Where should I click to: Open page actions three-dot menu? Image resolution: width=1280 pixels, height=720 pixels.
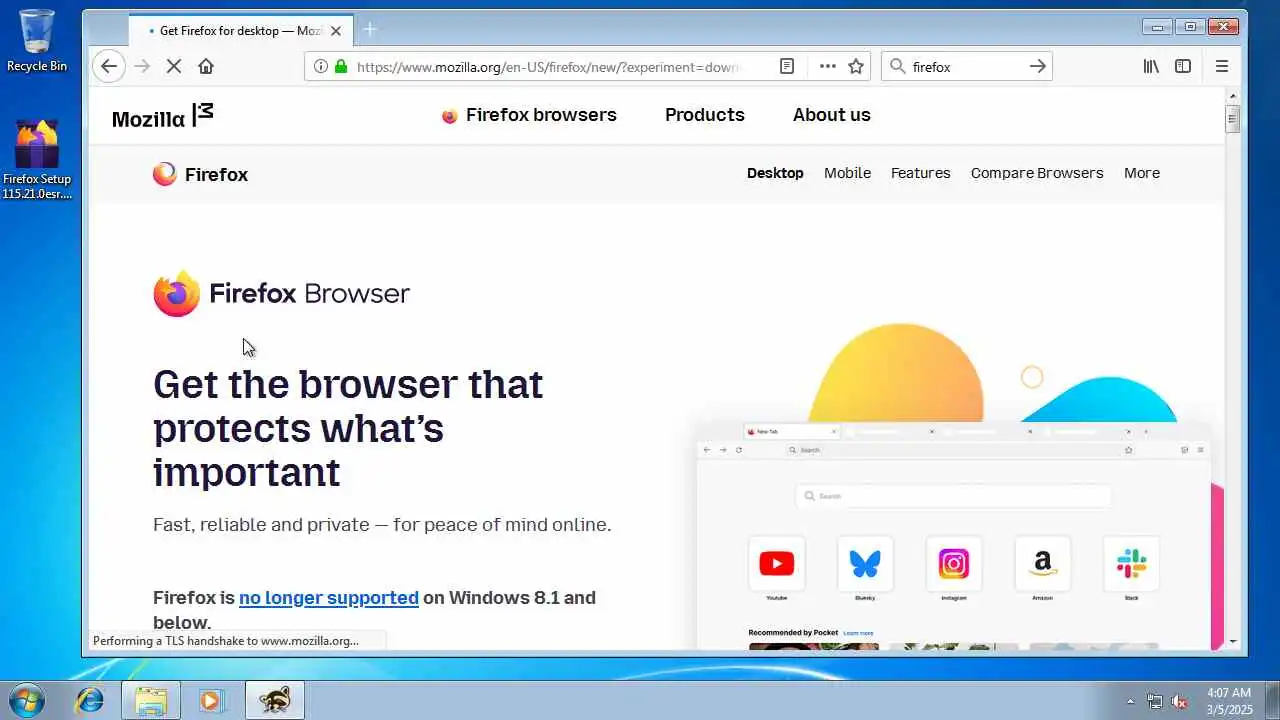(x=827, y=66)
